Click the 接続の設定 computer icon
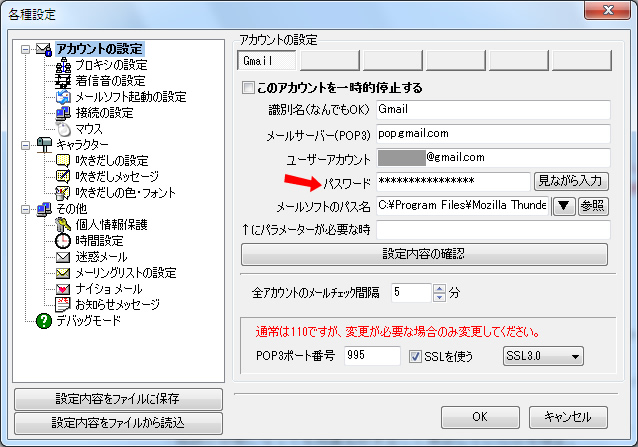 (x=63, y=113)
